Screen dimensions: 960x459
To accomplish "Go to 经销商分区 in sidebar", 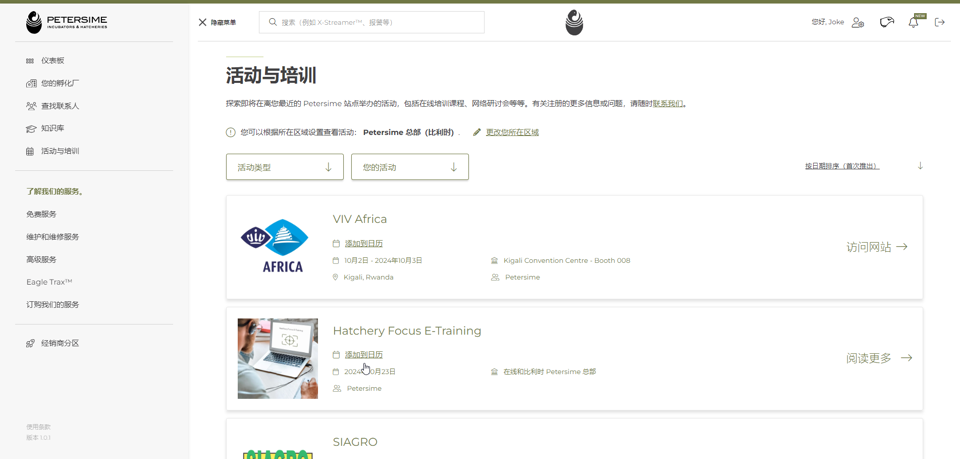I will [59, 343].
